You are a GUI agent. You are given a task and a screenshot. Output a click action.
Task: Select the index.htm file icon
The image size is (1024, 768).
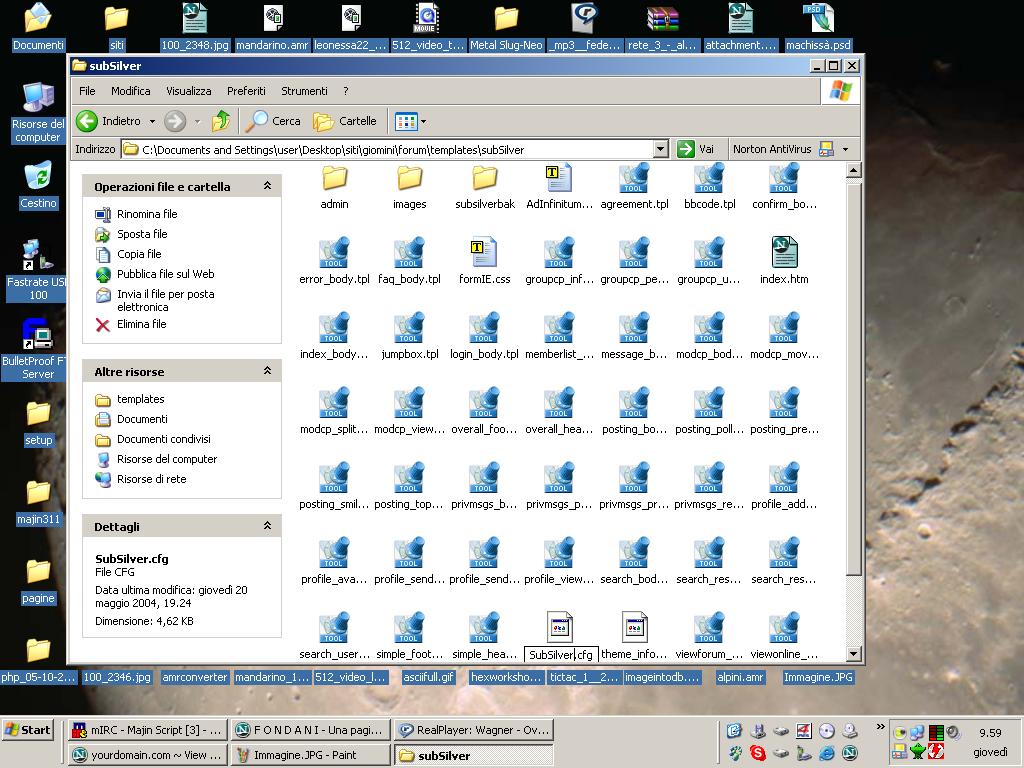pyautogui.click(x=784, y=252)
